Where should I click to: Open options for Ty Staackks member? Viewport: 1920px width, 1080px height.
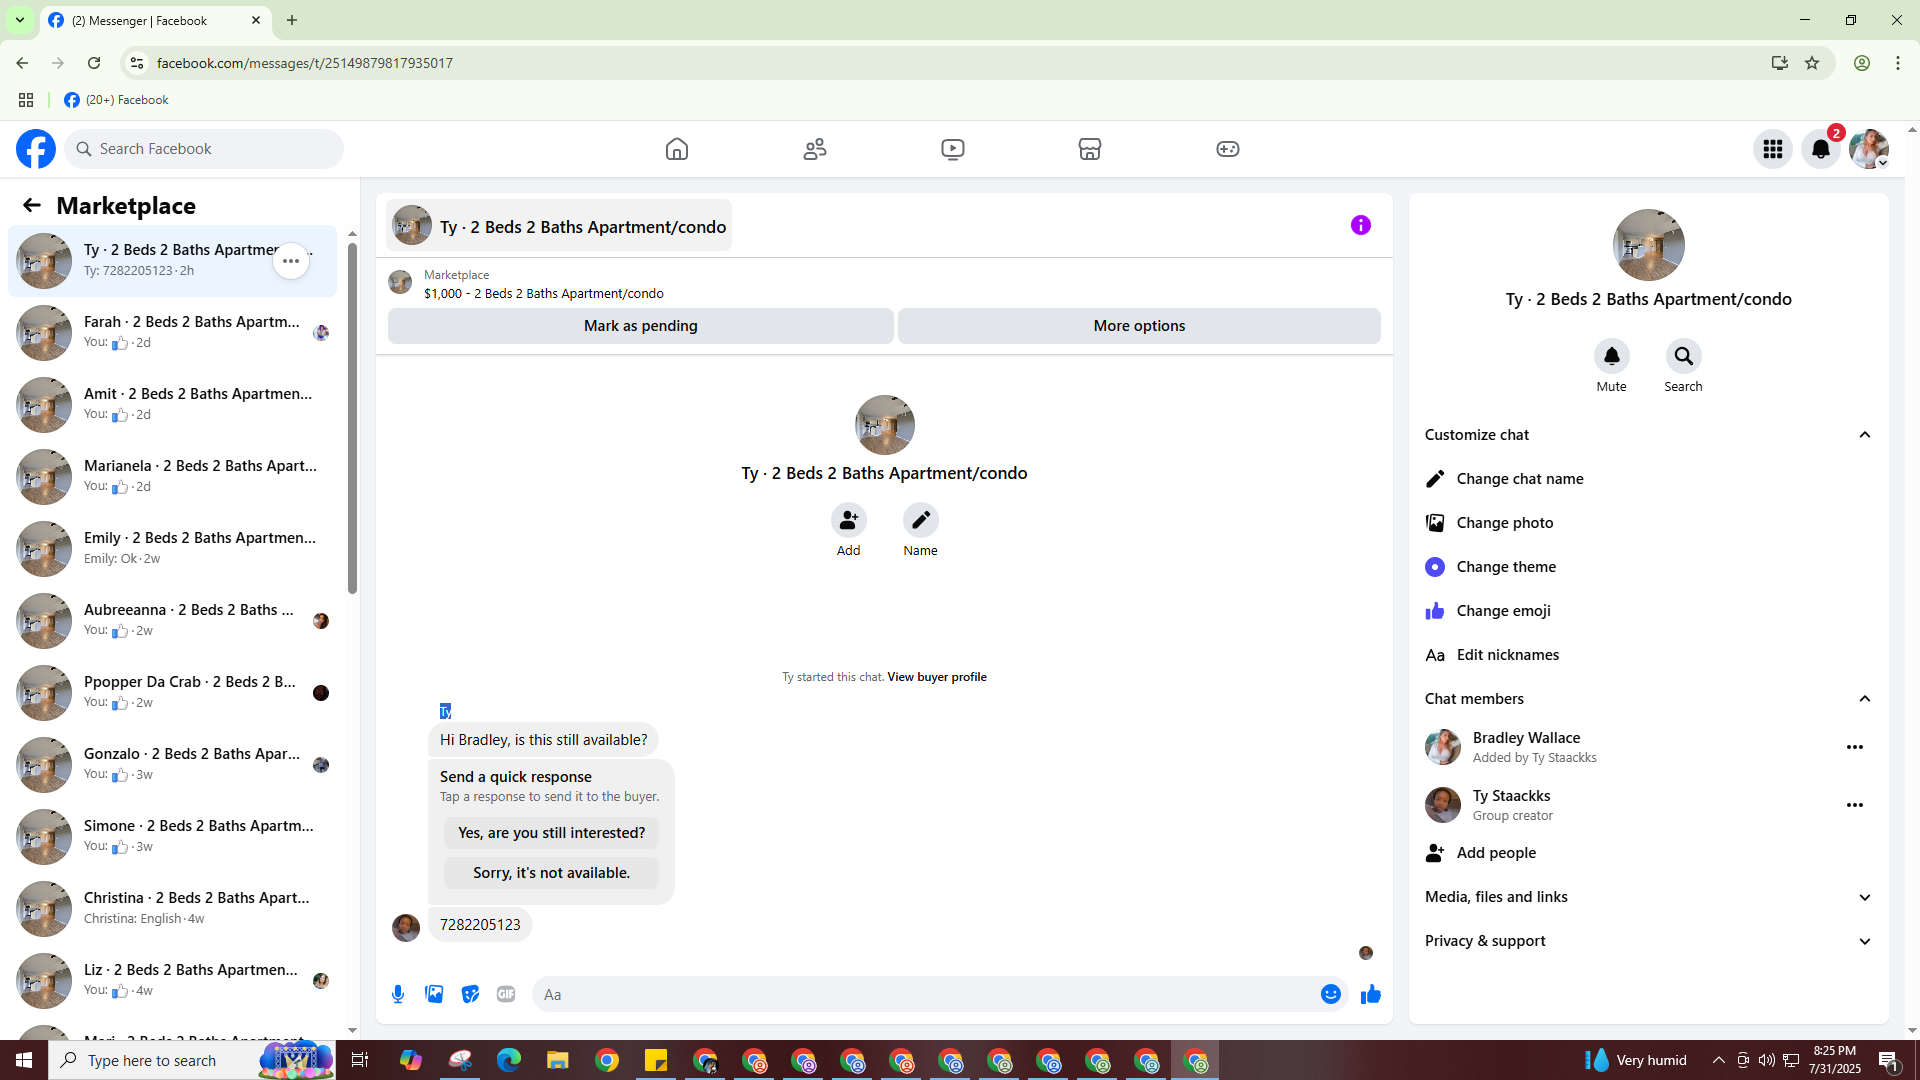tap(1854, 805)
